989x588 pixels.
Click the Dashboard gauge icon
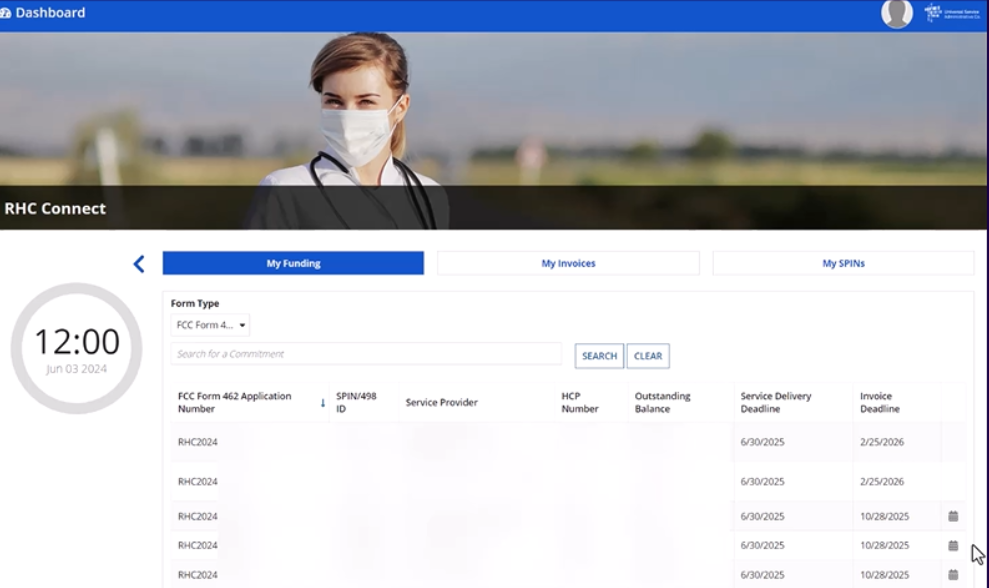click(x=6, y=13)
